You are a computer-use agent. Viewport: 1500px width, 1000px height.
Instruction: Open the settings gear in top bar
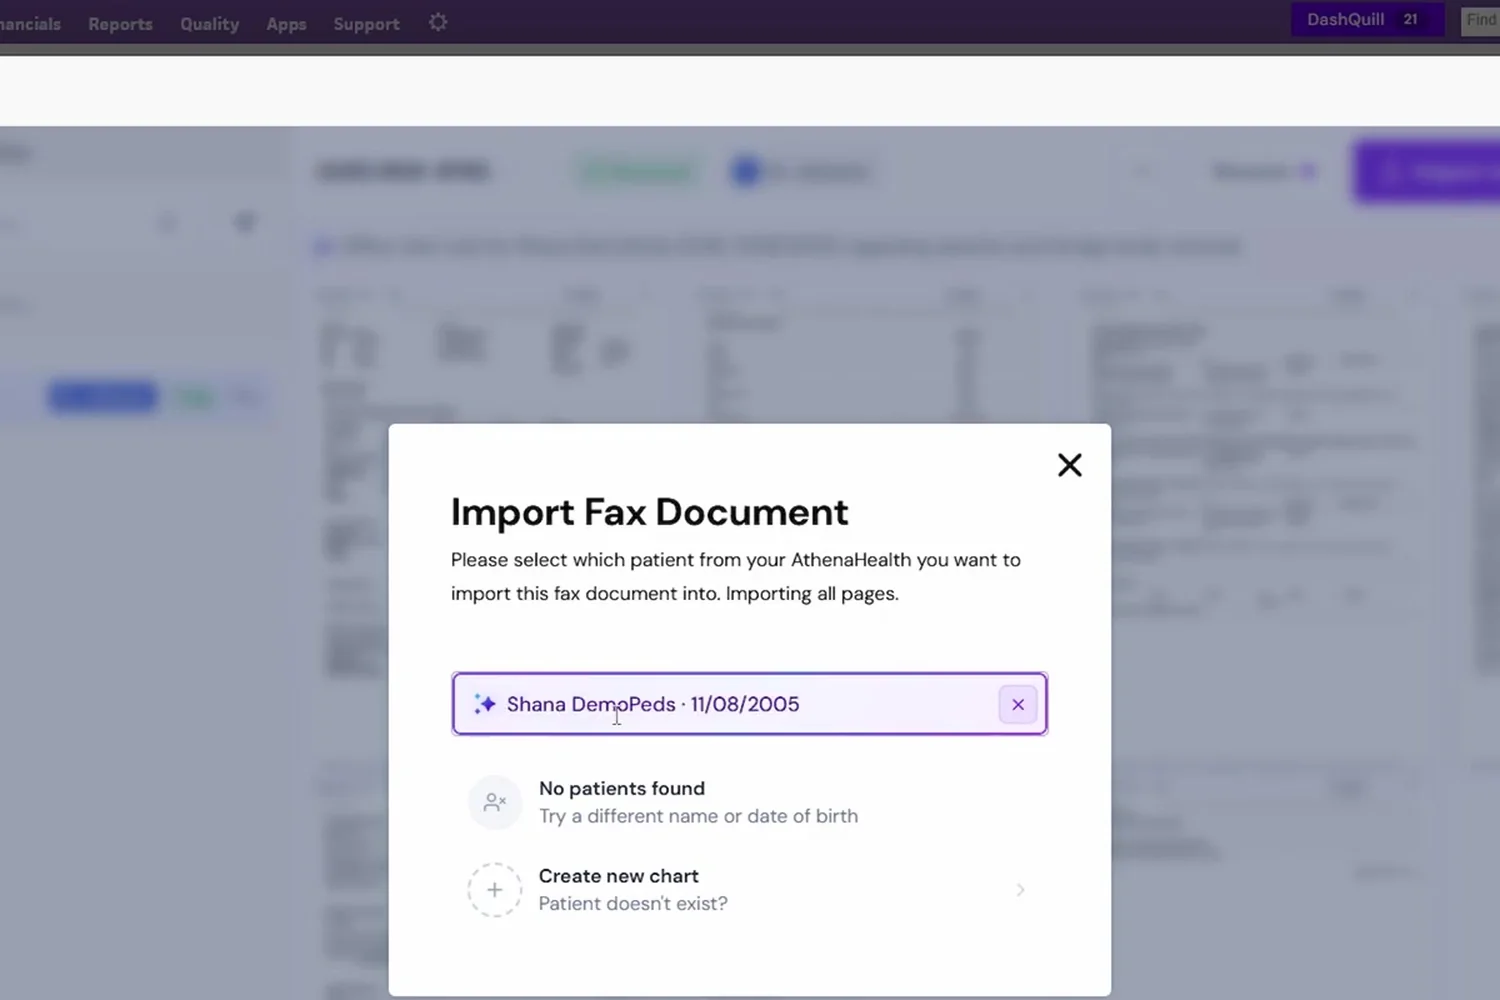[x=438, y=22]
